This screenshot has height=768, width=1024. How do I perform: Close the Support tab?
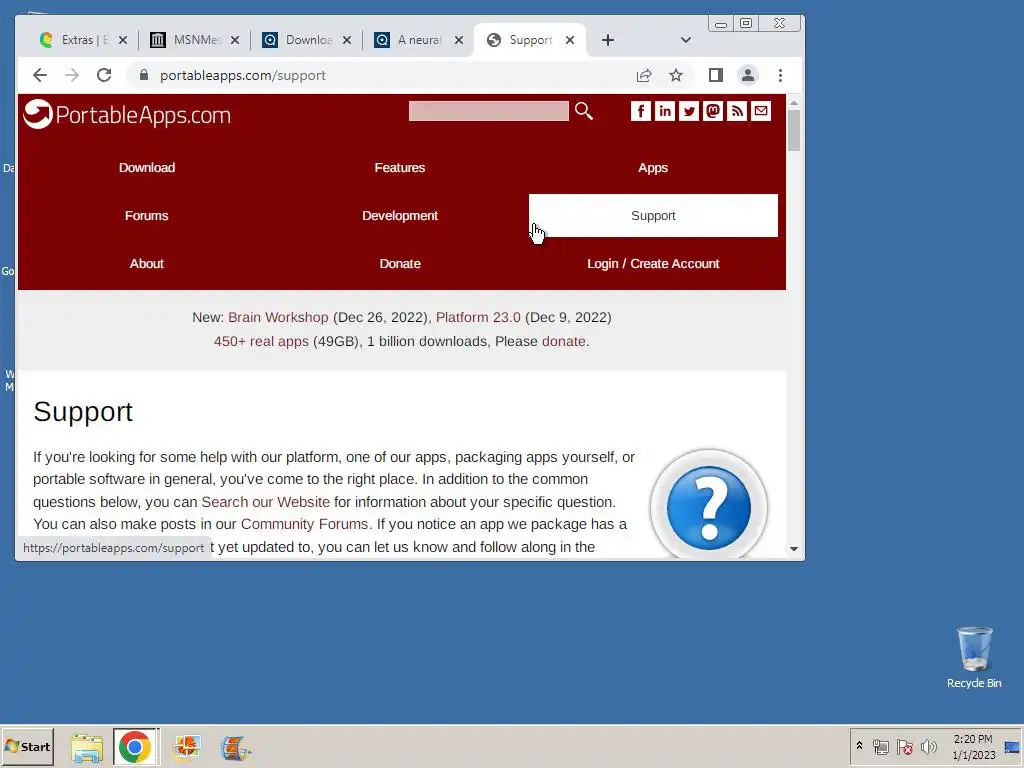pyautogui.click(x=570, y=40)
